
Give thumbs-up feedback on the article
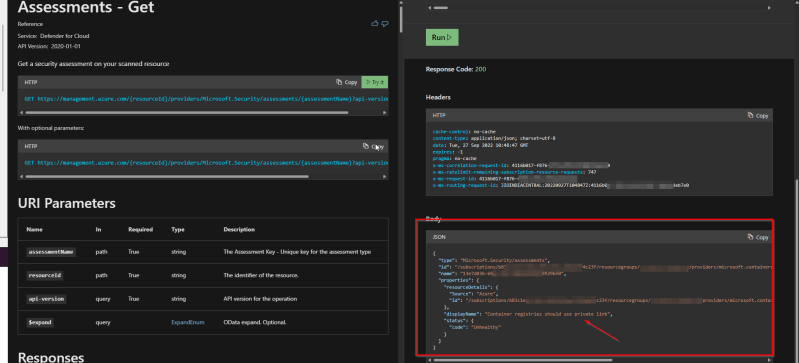point(375,23)
